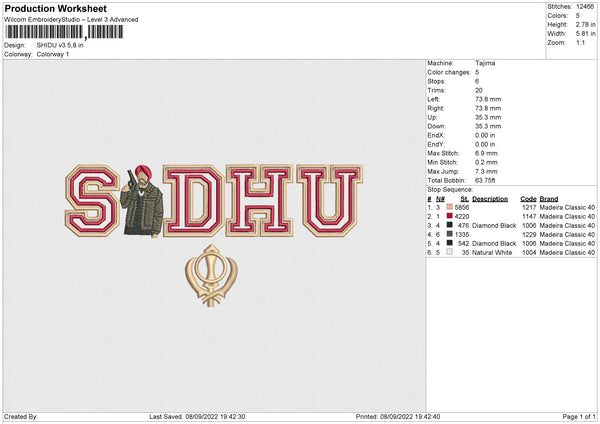Click code 1217 in the stop sequence
This screenshot has width=600, height=424.
point(529,207)
